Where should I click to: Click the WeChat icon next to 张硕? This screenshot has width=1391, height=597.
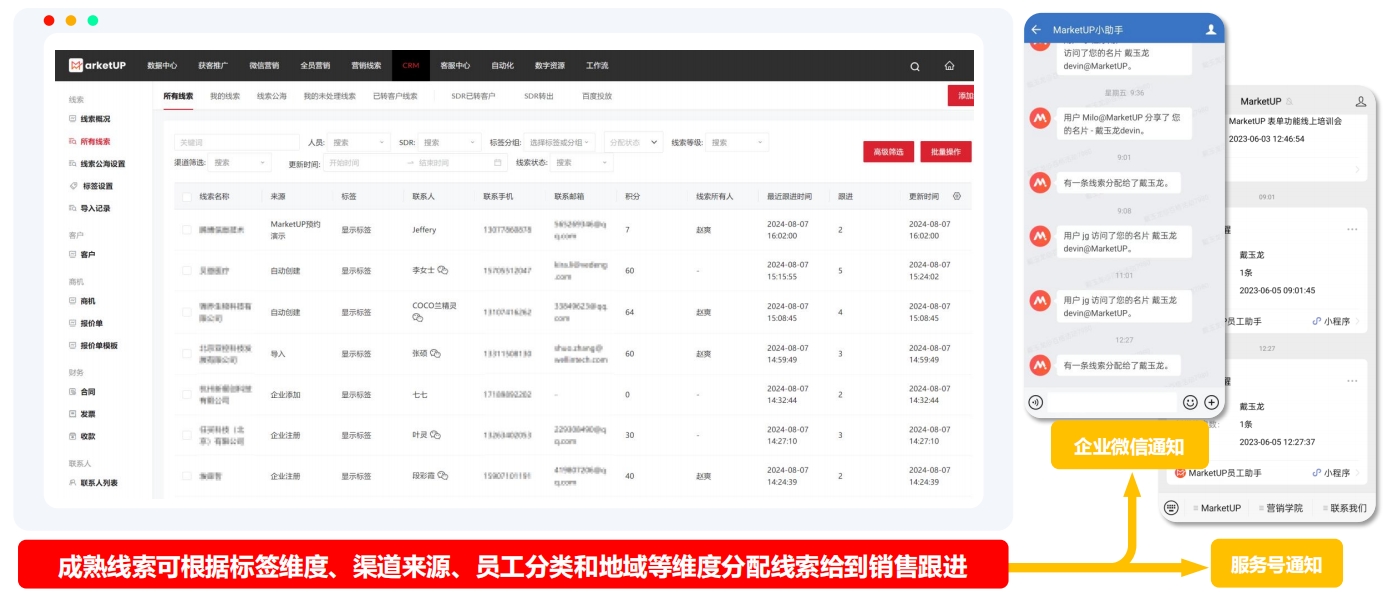(435, 354)
